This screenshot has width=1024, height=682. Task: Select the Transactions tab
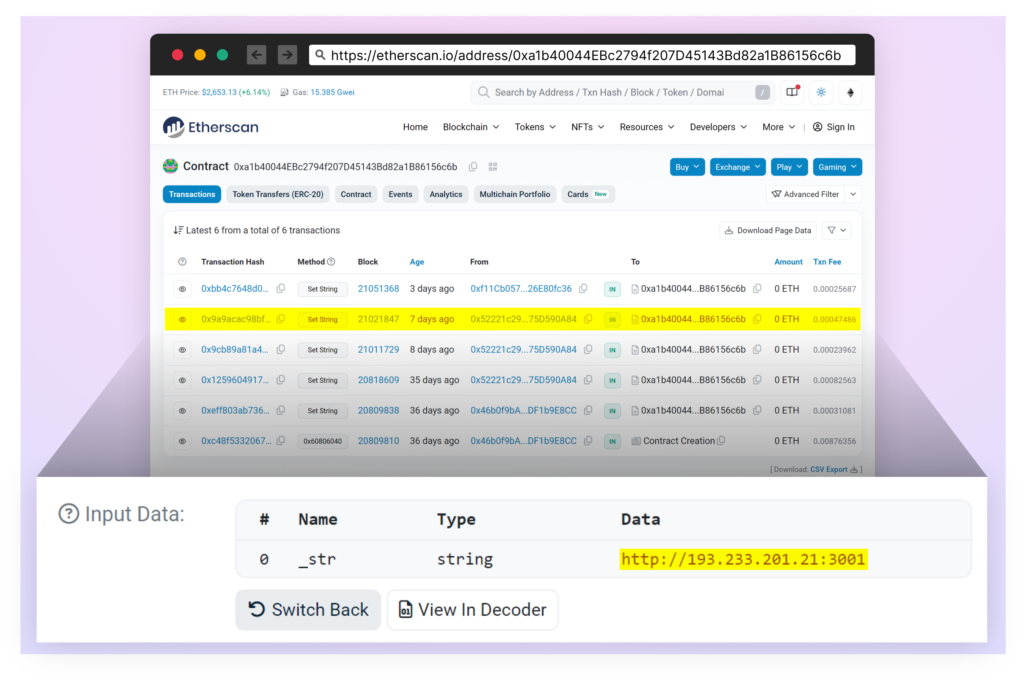coord(192,194)
